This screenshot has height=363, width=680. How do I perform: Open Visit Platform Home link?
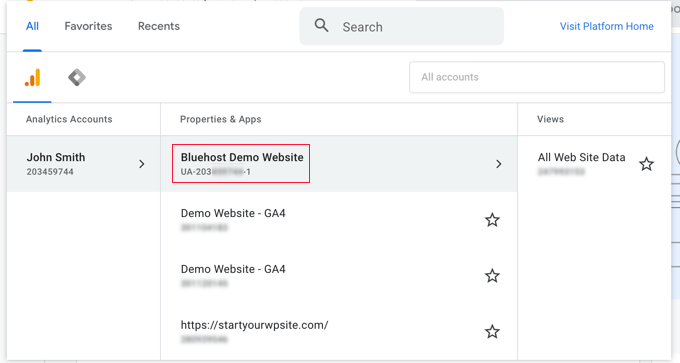point(606,26)
